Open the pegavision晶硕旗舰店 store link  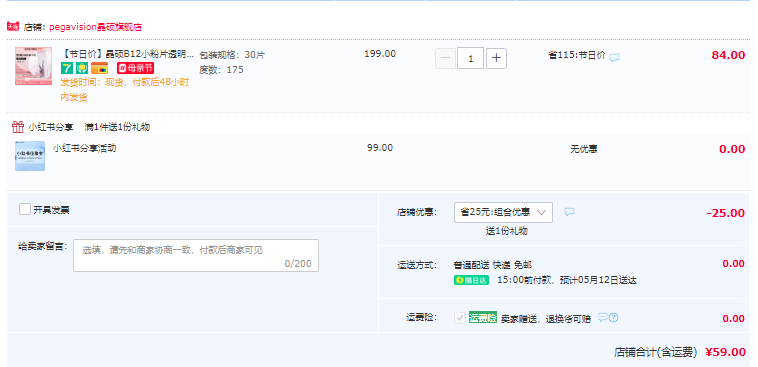click(x=95, y=27)
